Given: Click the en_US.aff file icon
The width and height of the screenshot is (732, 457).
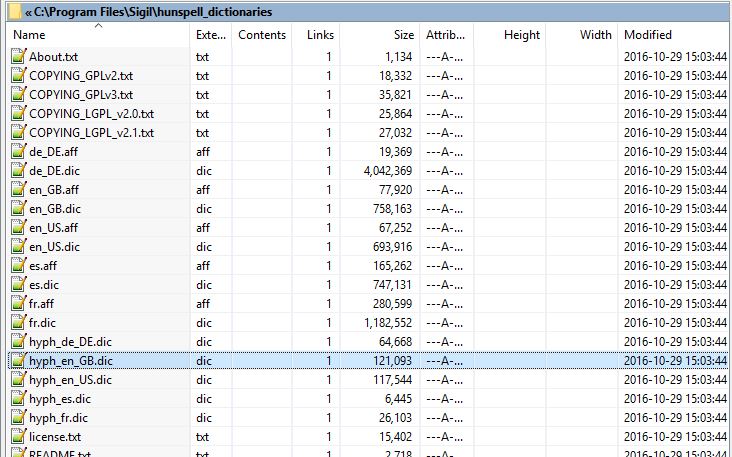Looking at the screenshot, I should click(18, 228).
